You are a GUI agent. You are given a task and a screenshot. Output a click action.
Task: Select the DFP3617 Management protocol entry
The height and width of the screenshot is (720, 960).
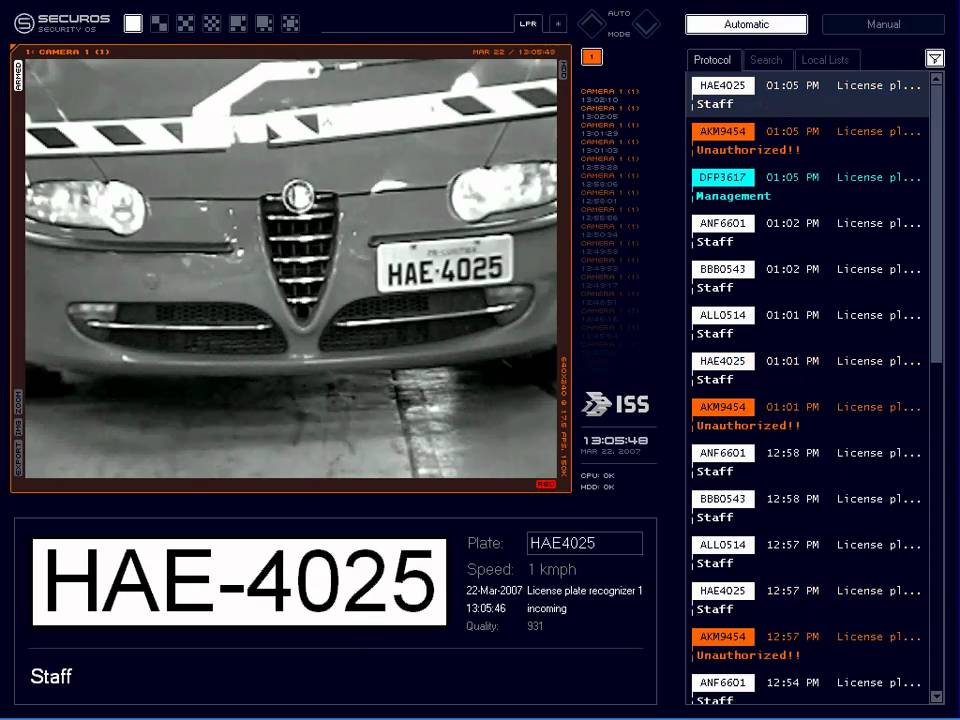click(809, 186)
